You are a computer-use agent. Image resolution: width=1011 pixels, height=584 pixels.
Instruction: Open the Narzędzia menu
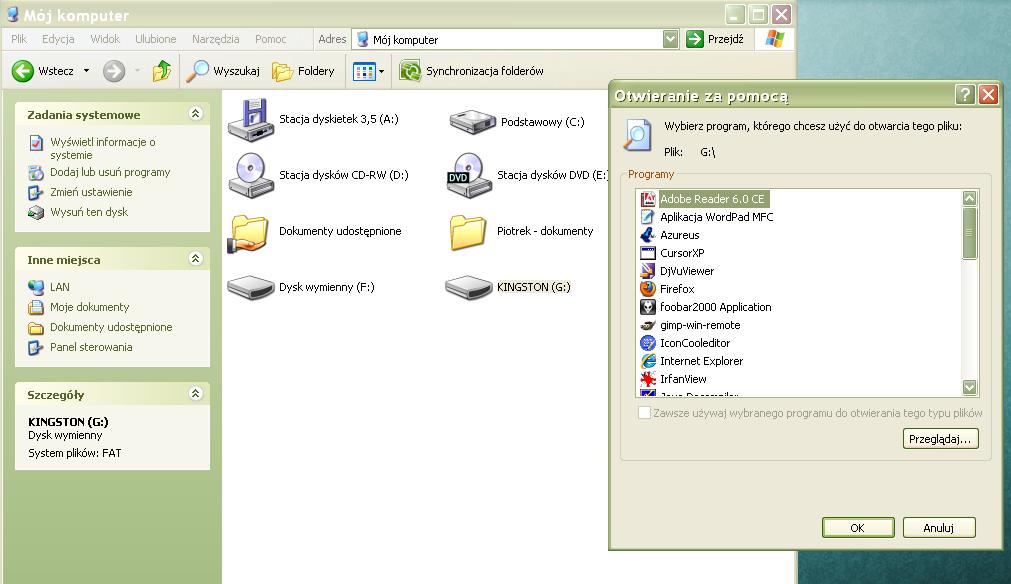coord(215,39)
